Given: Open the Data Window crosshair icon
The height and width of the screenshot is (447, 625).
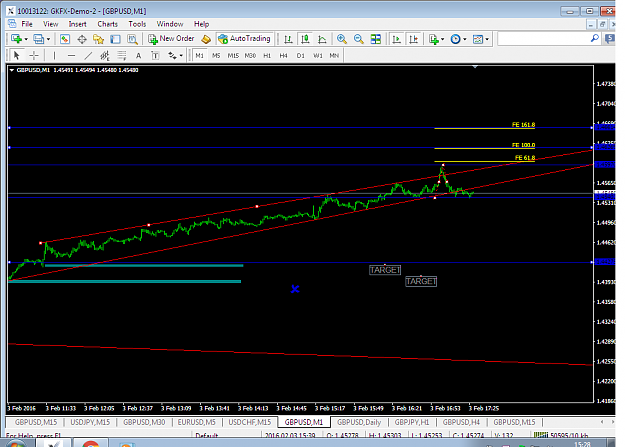Looking at the screenshot, I should click(82, 39).
